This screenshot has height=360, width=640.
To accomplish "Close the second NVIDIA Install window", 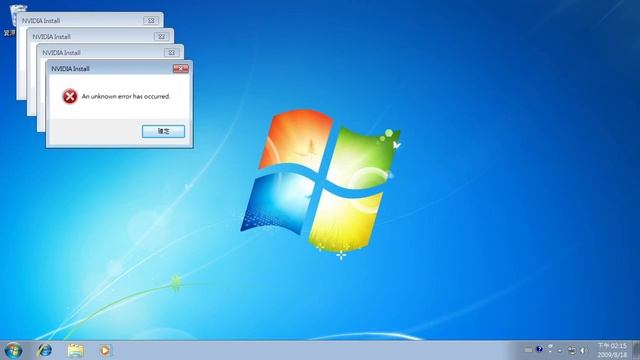I will (x=162, y=36).
